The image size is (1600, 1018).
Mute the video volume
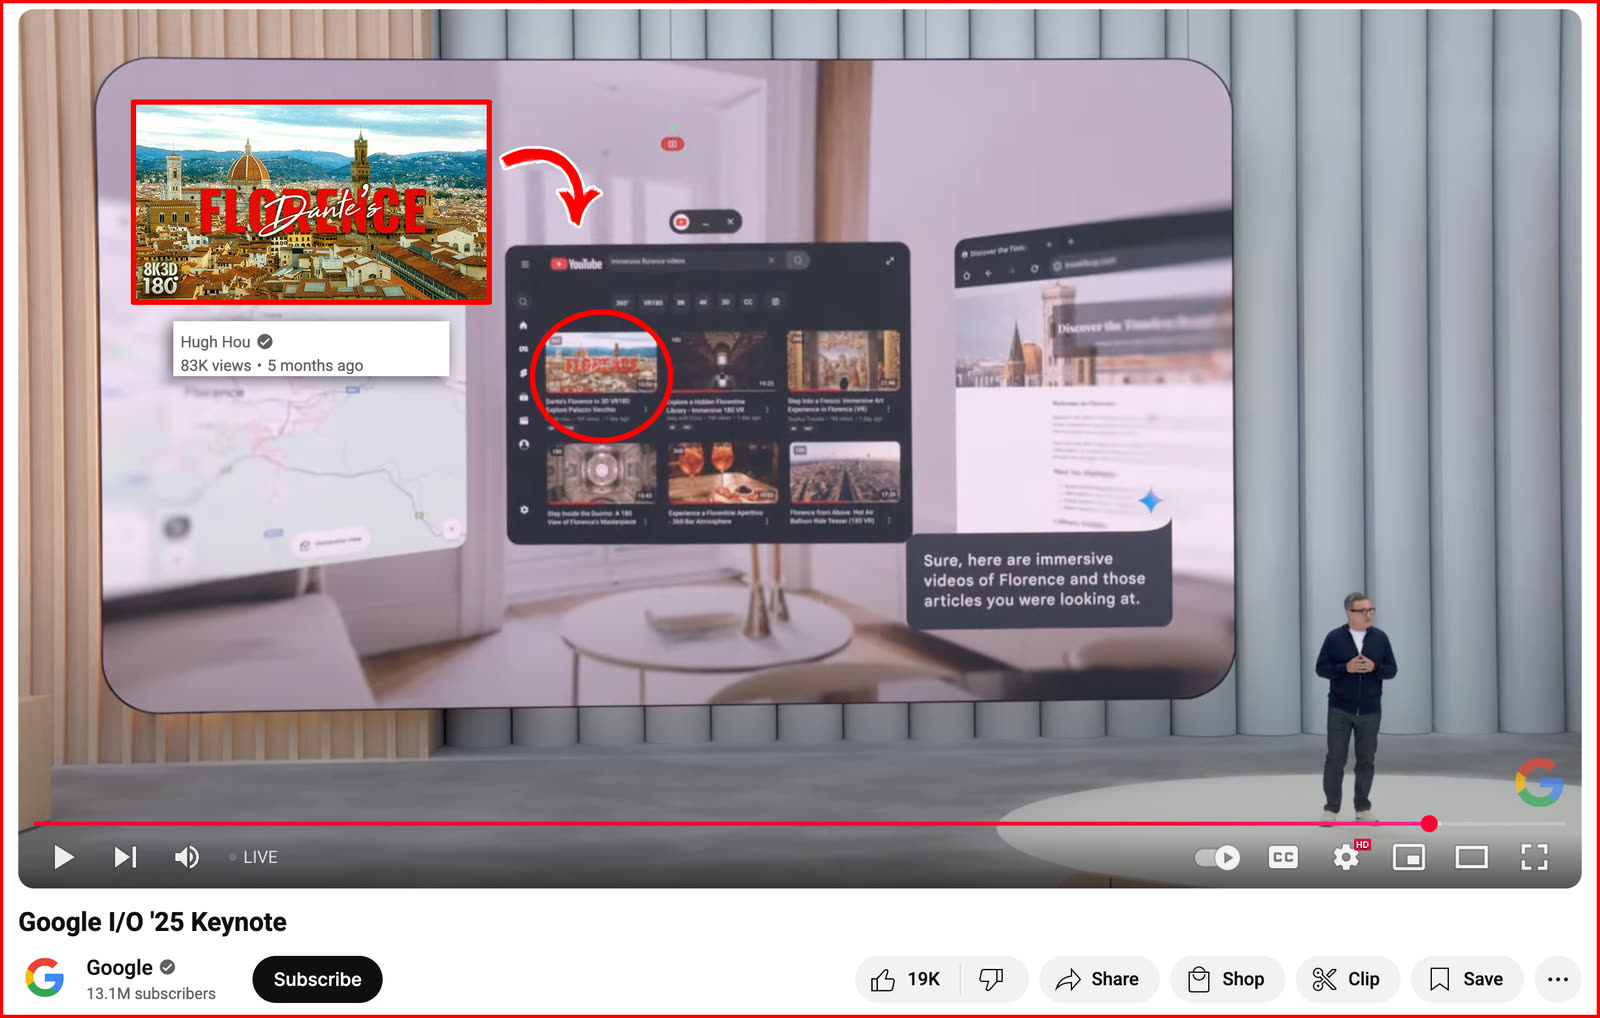point(187,857)
